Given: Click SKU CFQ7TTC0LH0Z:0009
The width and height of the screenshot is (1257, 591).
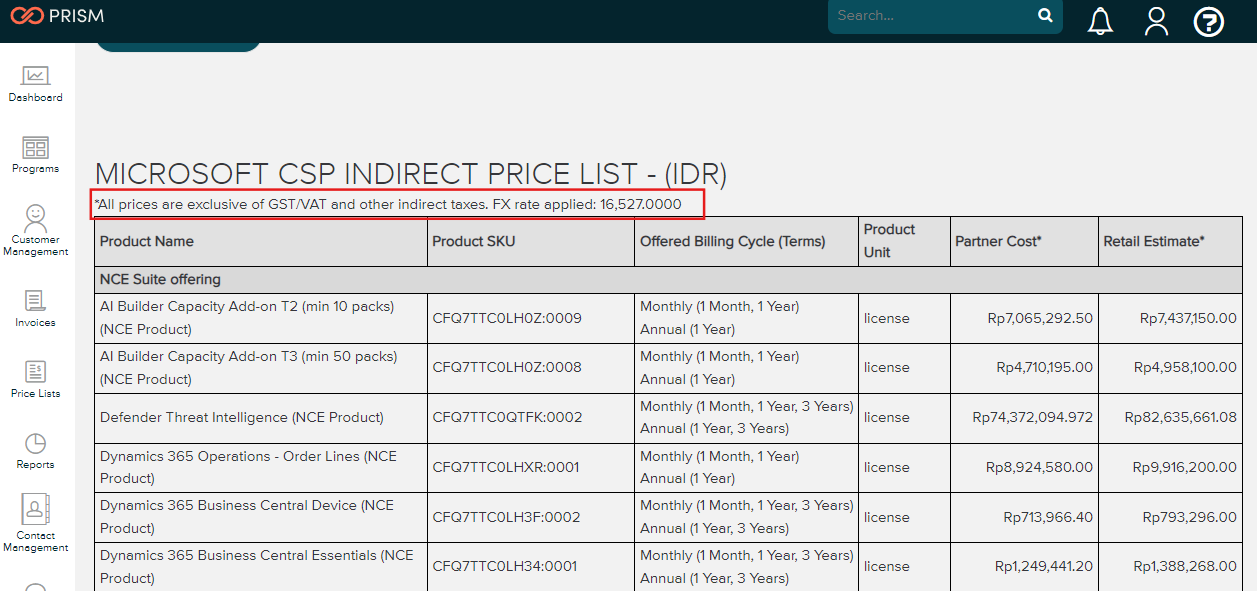Looking at the screenshot, I should pyautogui.click(x=507, y=319).
